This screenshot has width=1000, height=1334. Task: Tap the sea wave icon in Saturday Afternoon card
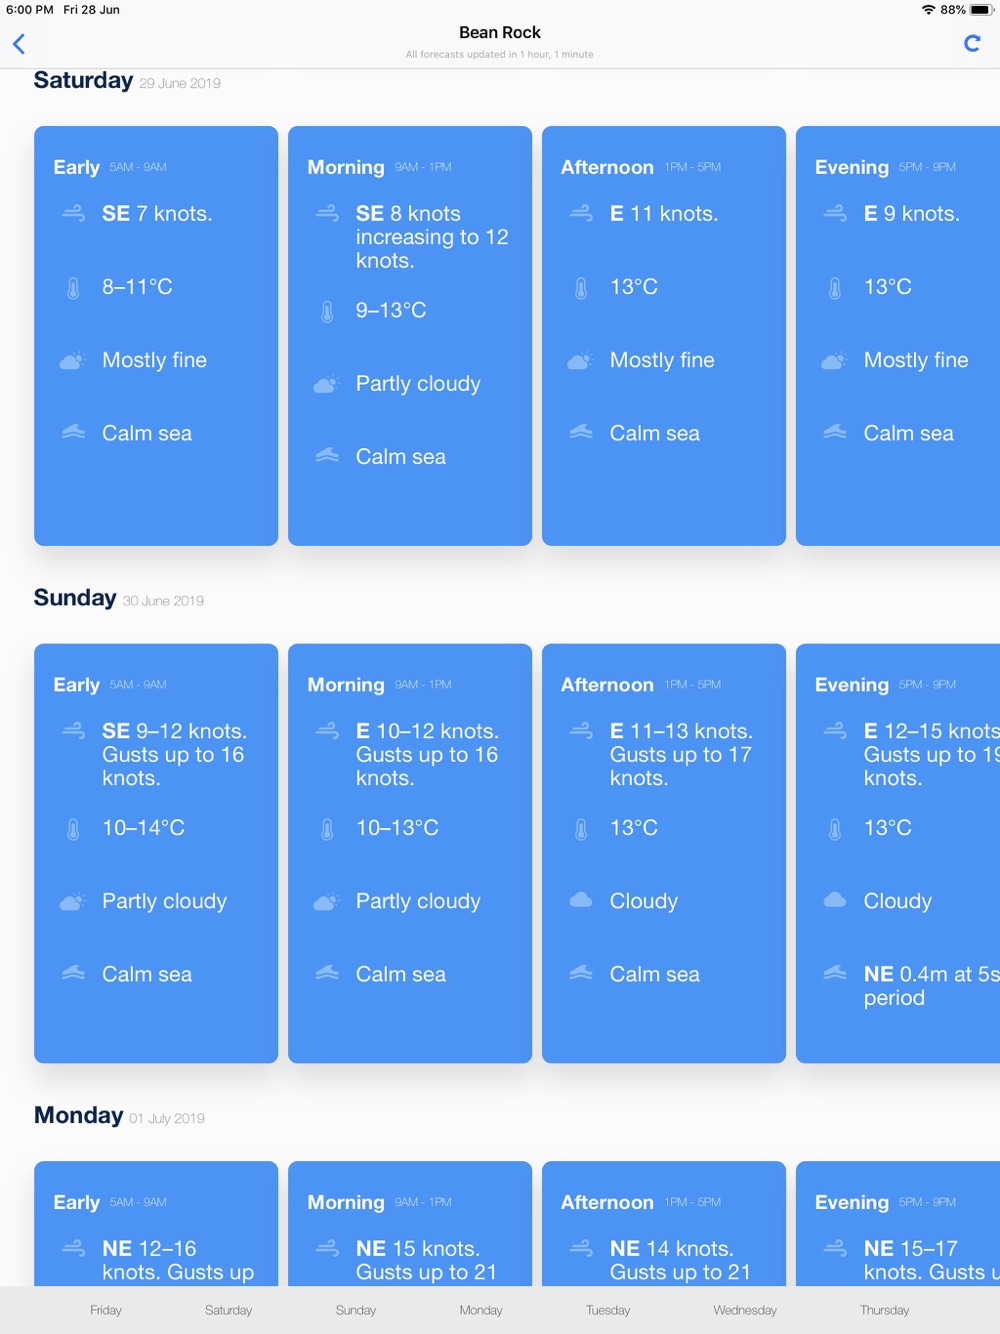point(581,432)
